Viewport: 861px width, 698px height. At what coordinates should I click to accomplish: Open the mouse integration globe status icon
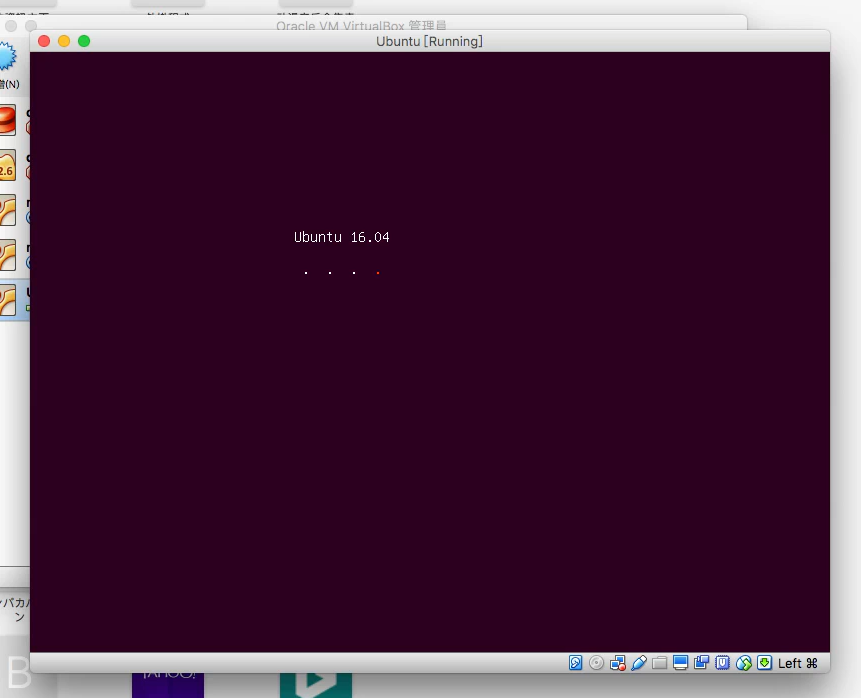coord(743,663)
